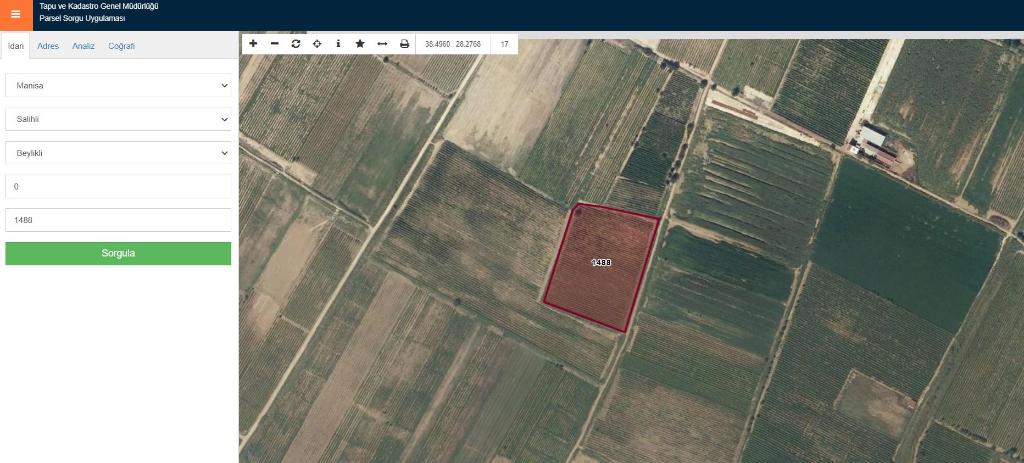
Task: Click the refresh map icon
Action: click(296, 44)
